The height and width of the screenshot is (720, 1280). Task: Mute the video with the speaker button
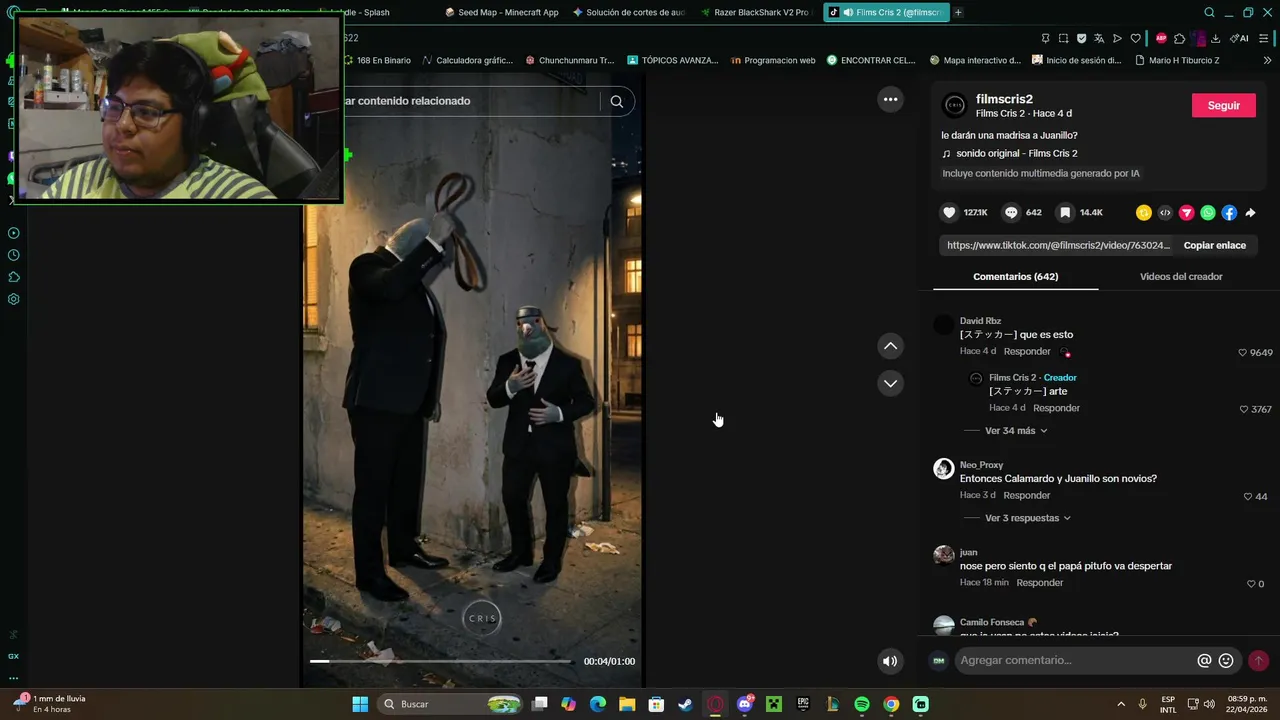click(889, 661)
